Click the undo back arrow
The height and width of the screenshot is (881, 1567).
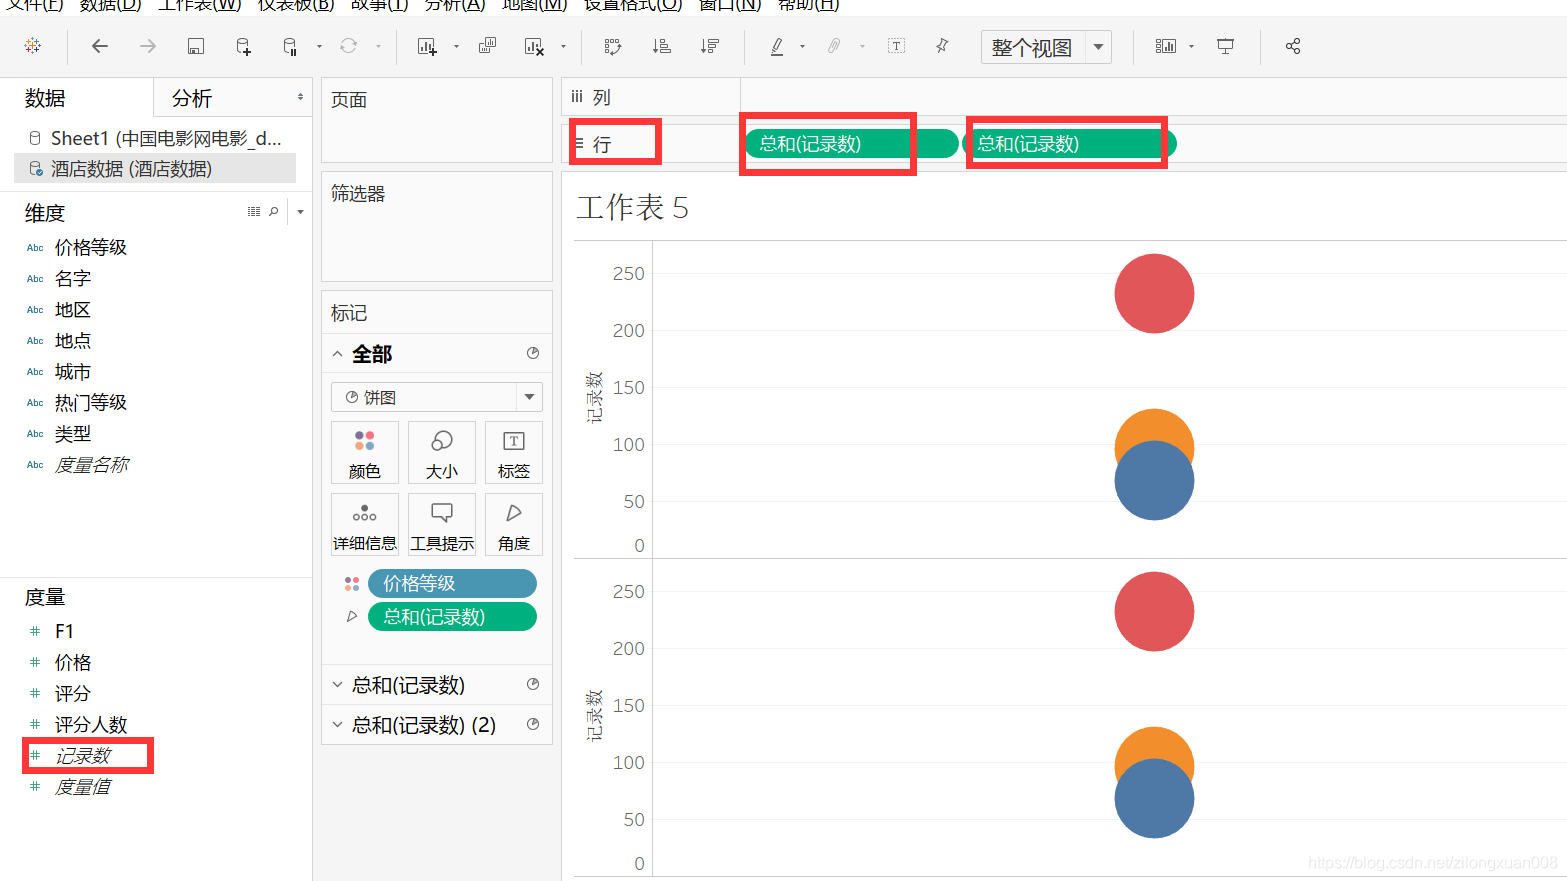(100, 46)
